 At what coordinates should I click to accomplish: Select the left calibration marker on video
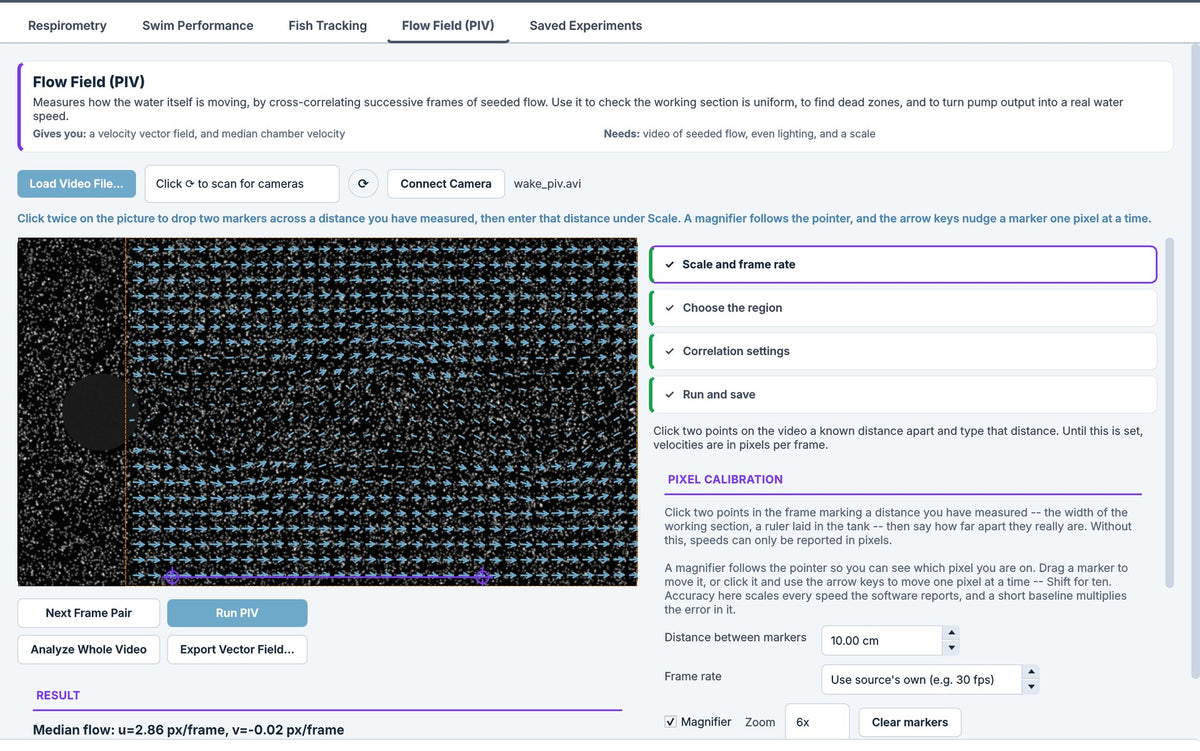(x=172, y=577)
